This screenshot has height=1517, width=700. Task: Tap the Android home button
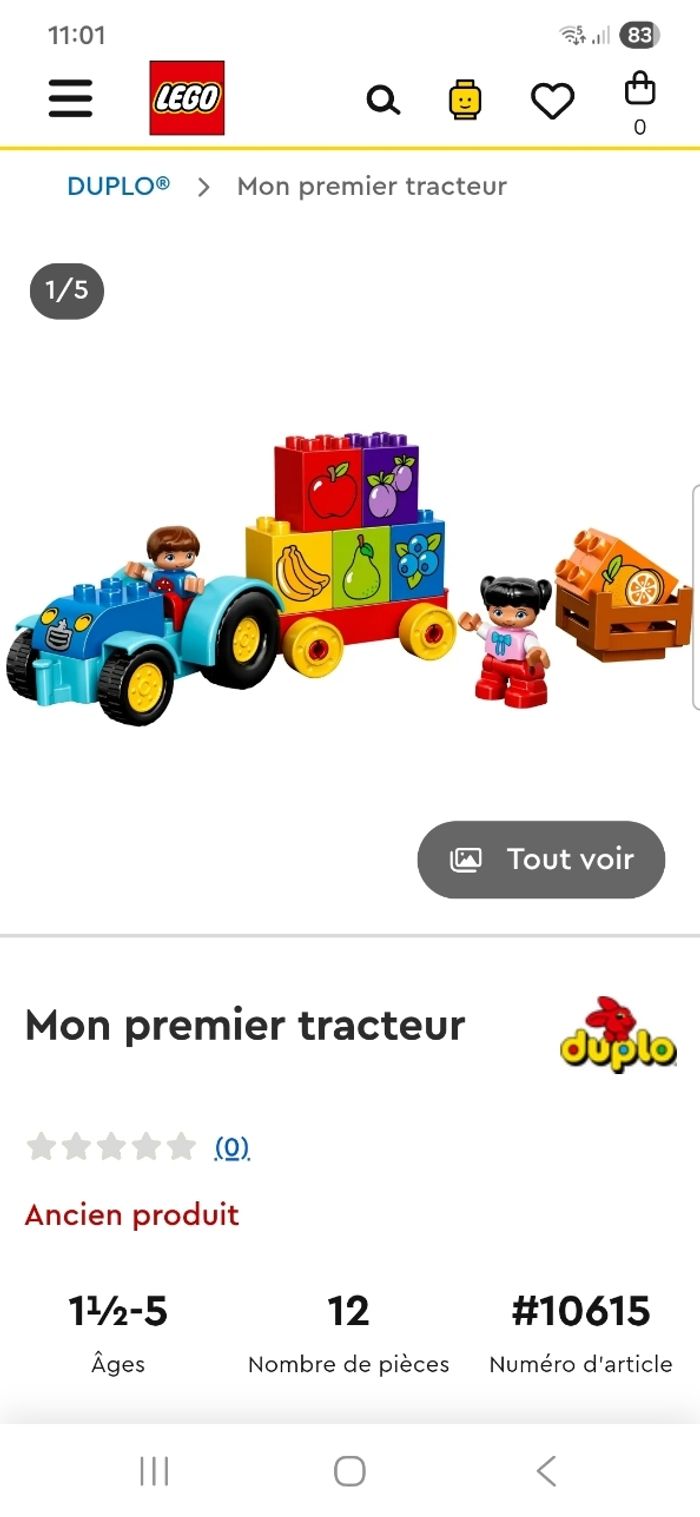[x=349, y=1471]
